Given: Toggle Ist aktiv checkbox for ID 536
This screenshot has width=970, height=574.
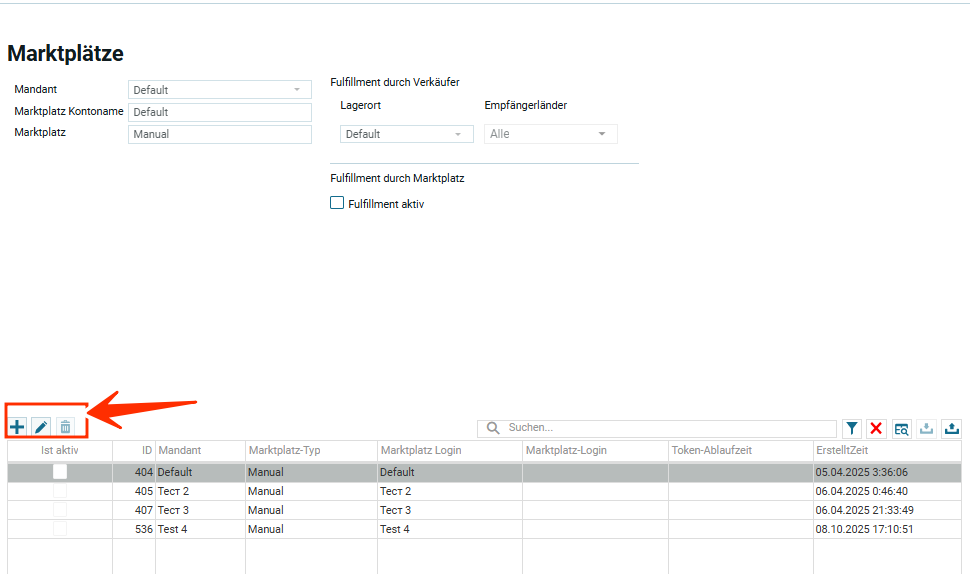Looking at the screenshot, I should coord(60,529).
